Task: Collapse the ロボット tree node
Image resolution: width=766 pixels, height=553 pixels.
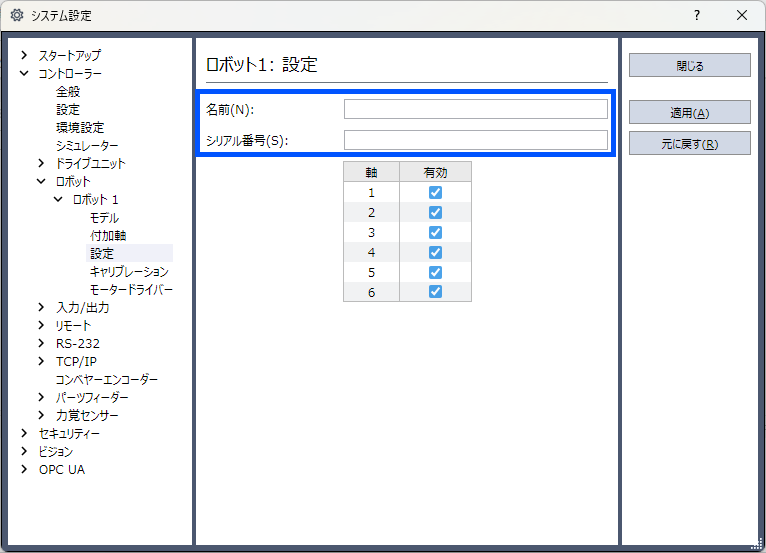Action: (x=41, y=181)
